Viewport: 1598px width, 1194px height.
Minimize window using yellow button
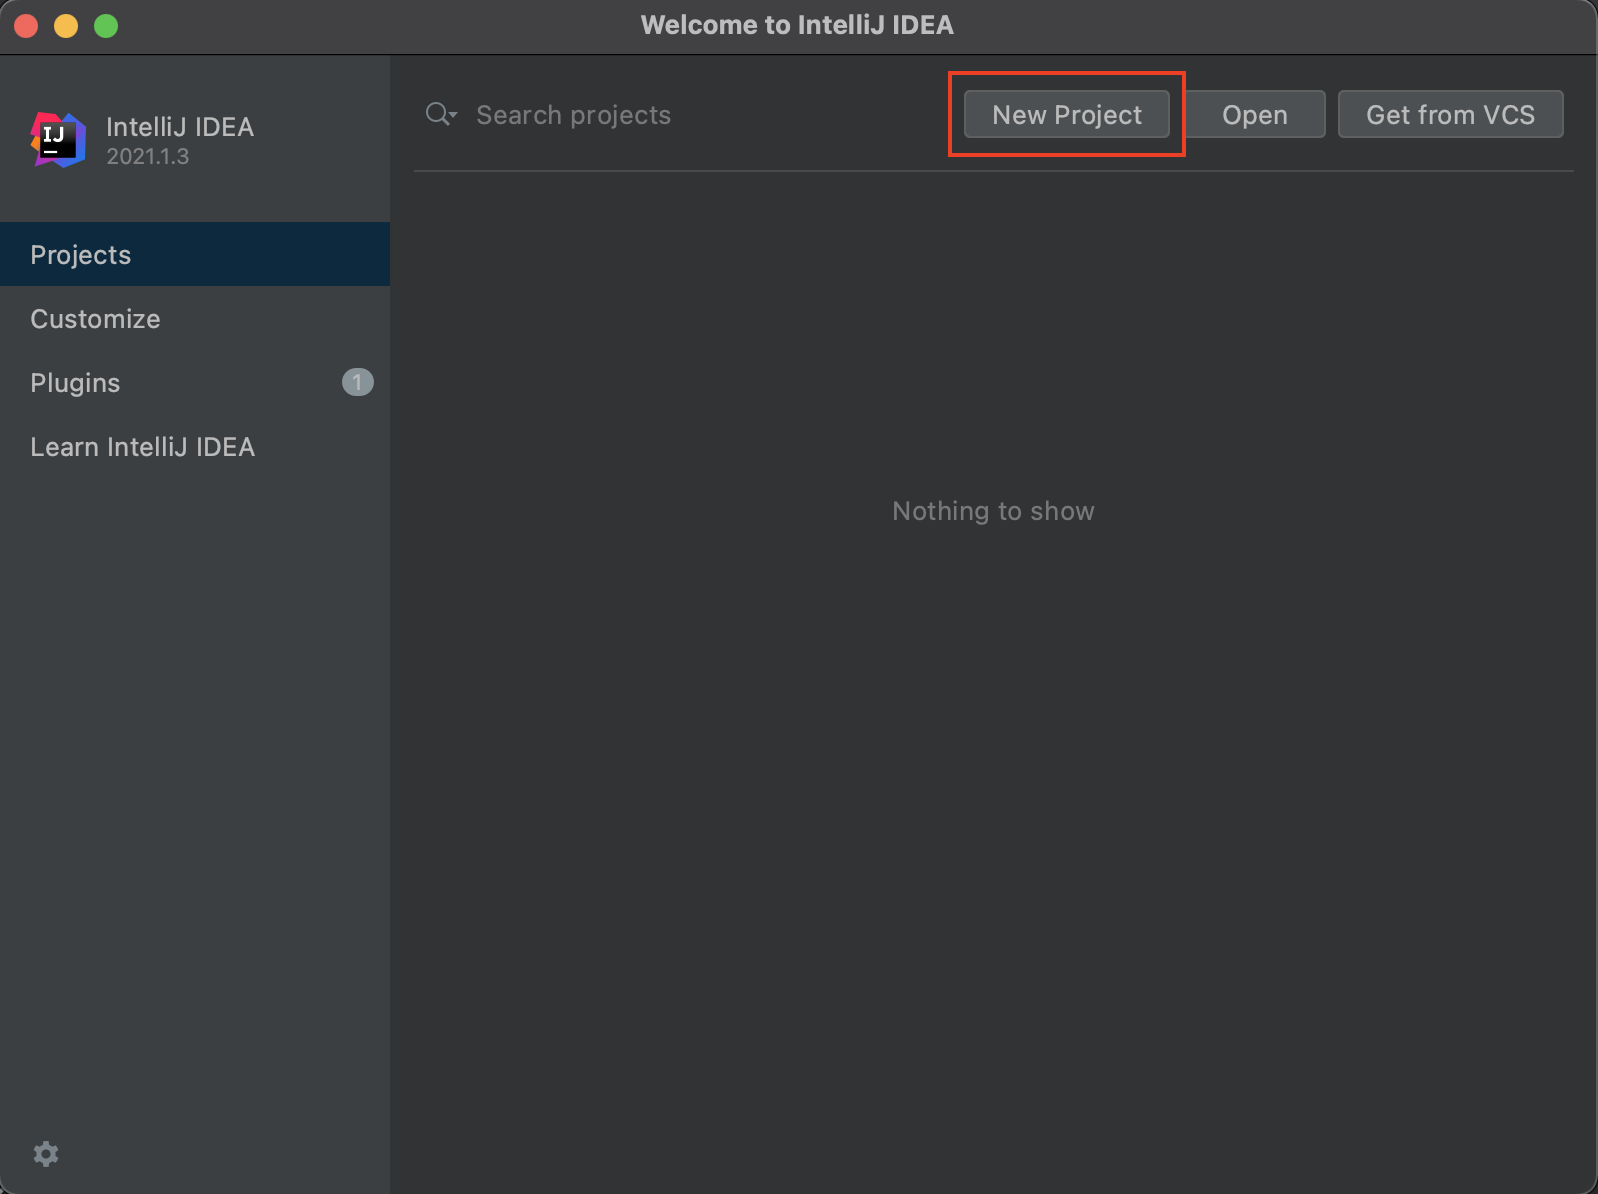tap(66, 26)
